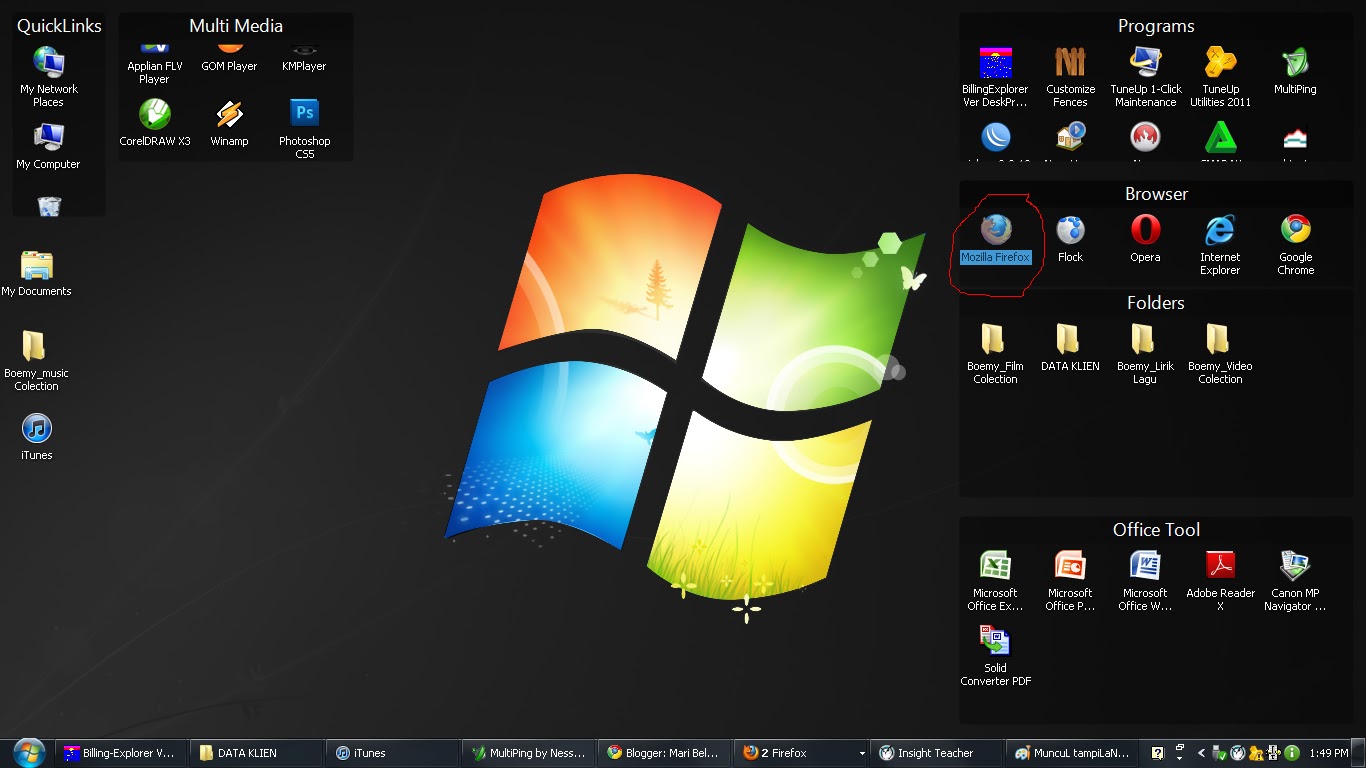Screen dimensions: 1366x768
Task: Expand the grouped Firefox taskbar button
Action: (x=800, y=753)
